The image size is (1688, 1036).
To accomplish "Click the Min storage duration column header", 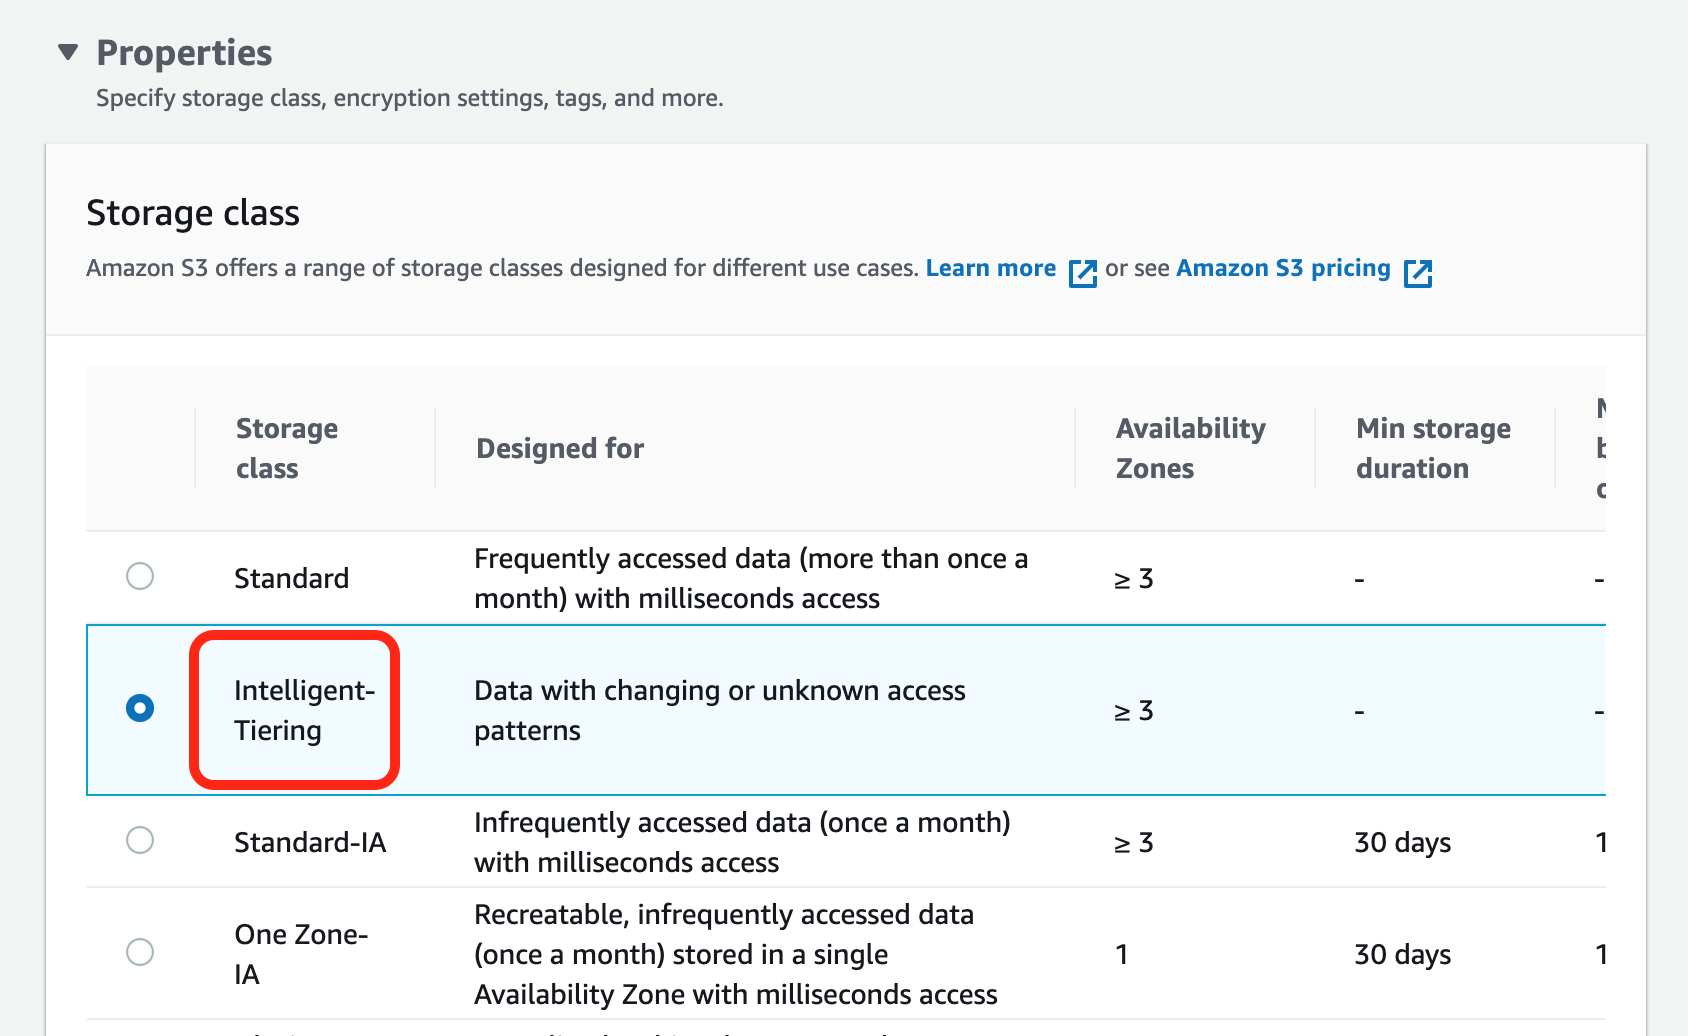I will point(1432,448).
